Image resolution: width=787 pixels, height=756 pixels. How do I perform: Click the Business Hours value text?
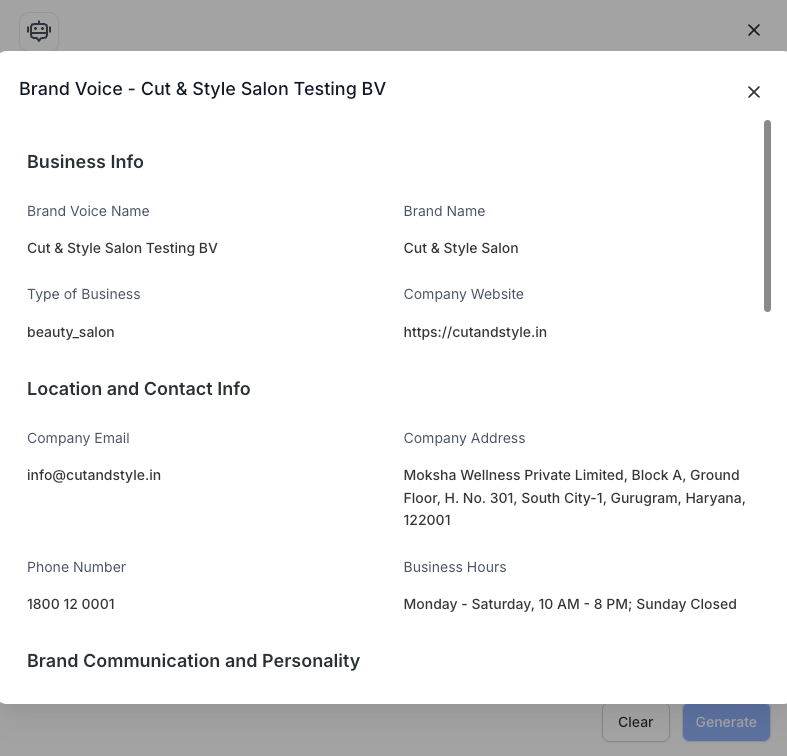point(570,604)
